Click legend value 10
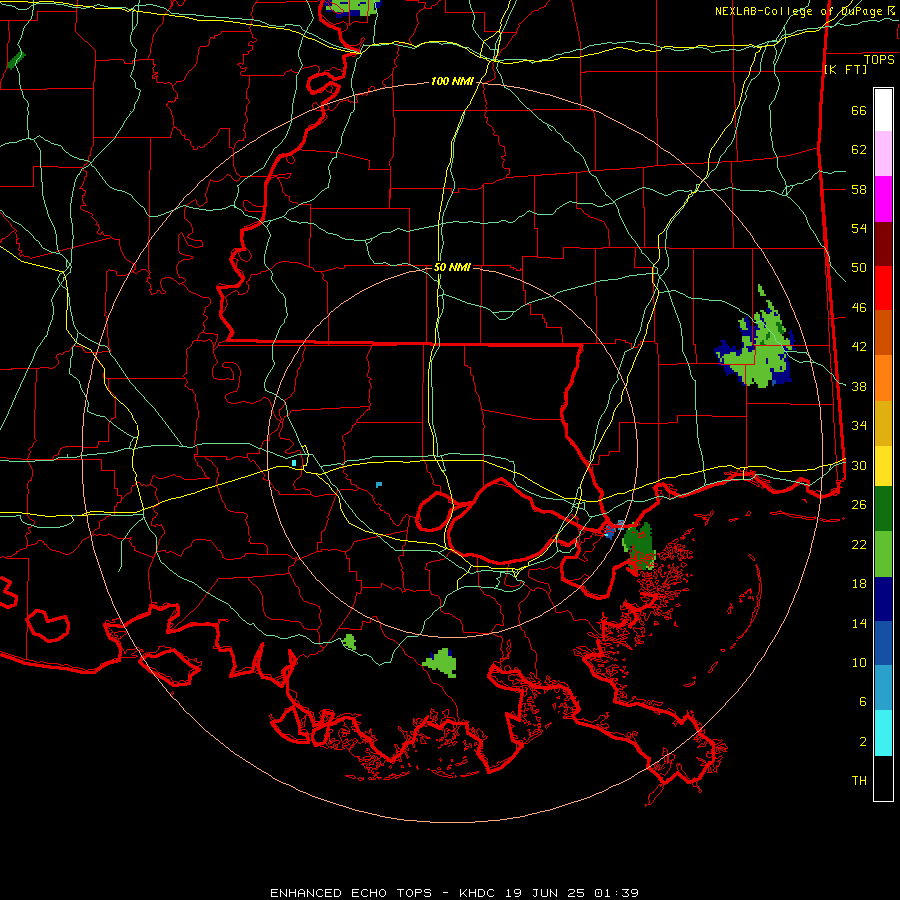 tap(859, 662)
